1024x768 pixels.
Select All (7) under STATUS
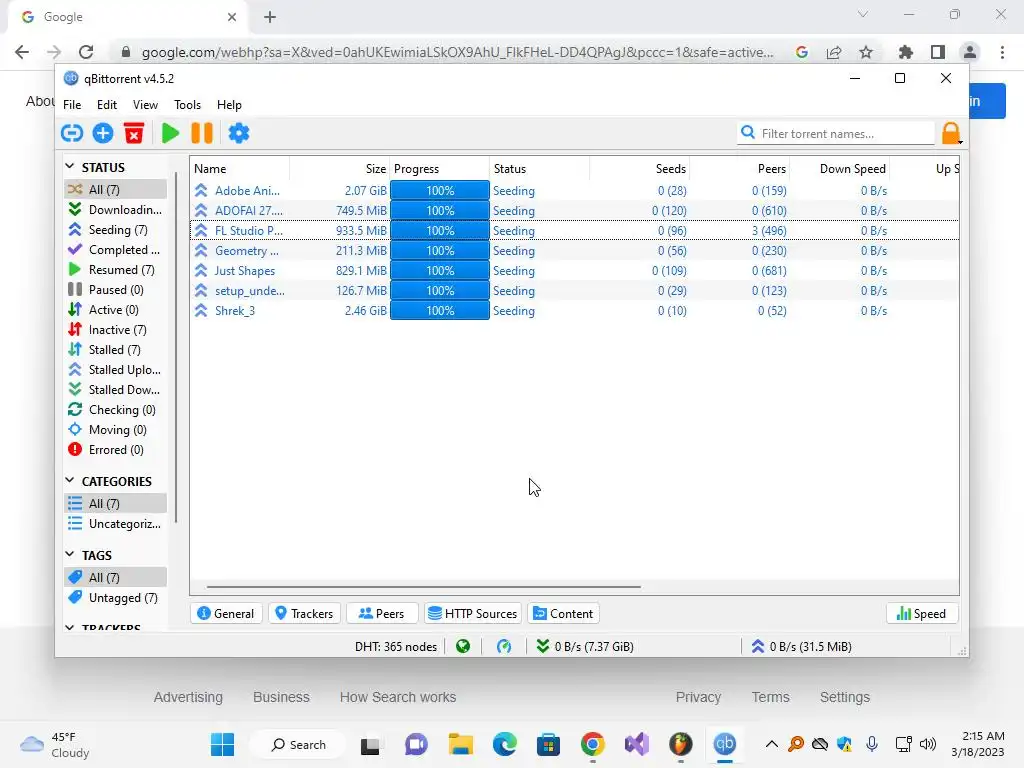(115, 189)
